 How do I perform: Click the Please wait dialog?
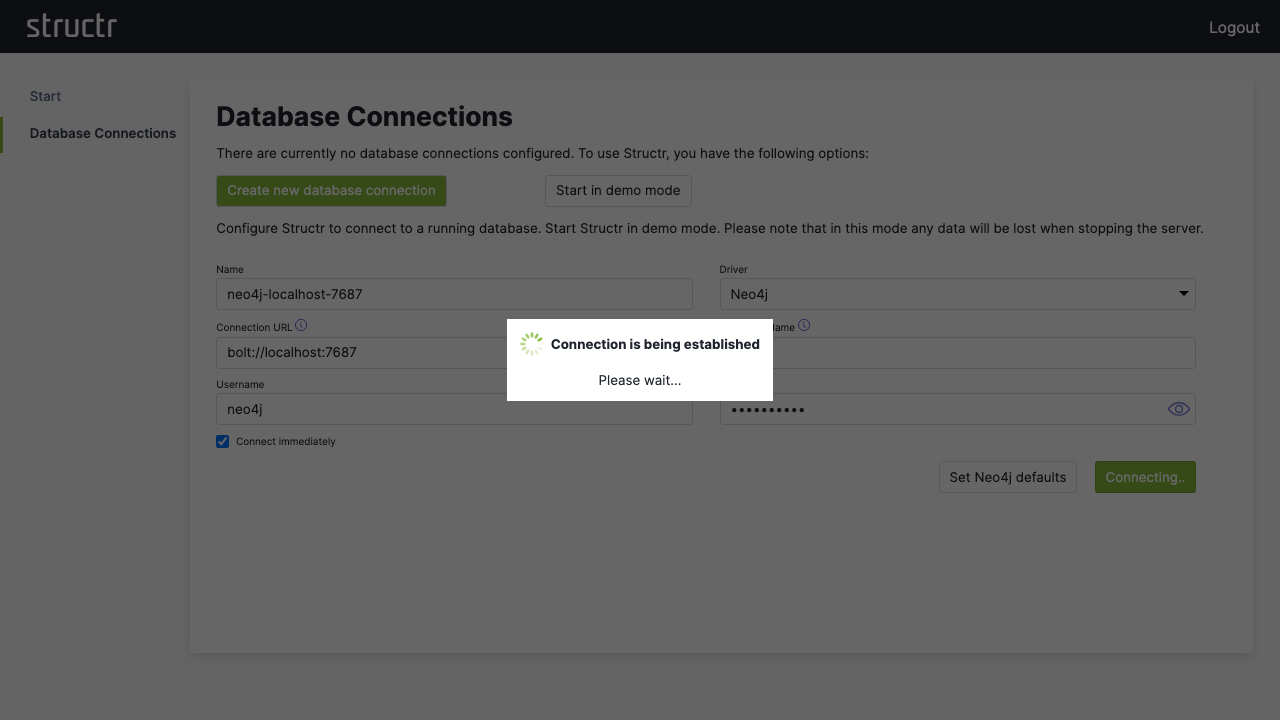pos(640,380)
